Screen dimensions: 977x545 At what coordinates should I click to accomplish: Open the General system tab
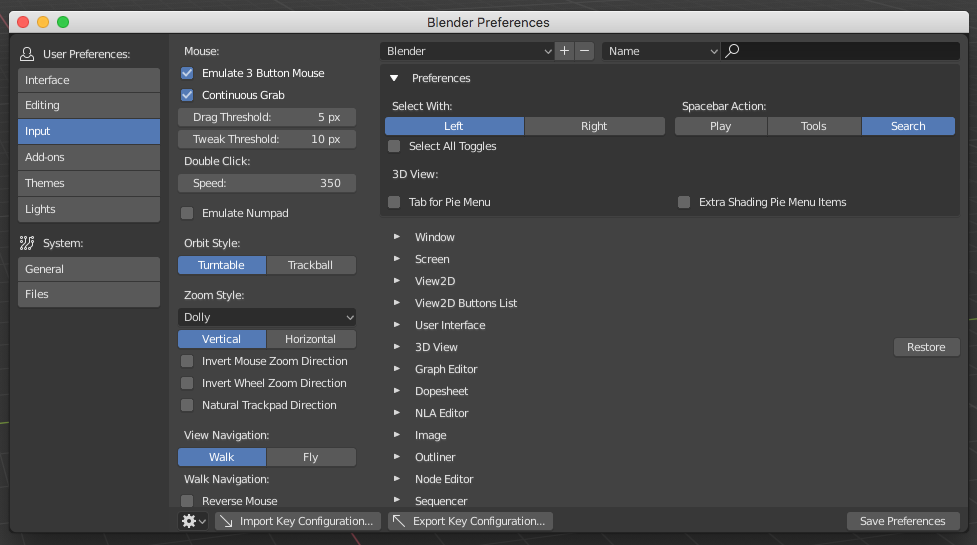(x=89, y=269)
